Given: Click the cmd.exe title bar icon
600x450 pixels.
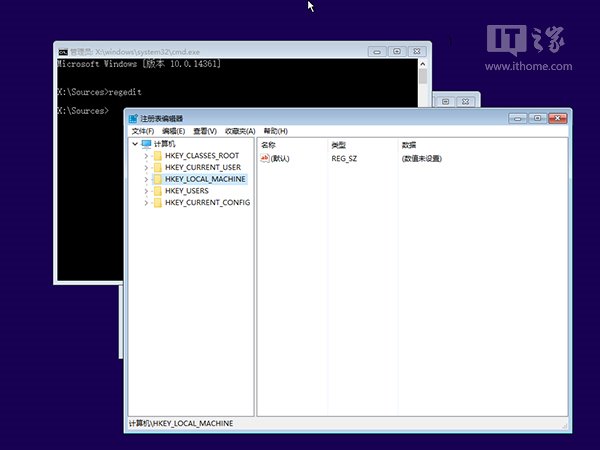Looking at the screenshot, I should 63,51.
